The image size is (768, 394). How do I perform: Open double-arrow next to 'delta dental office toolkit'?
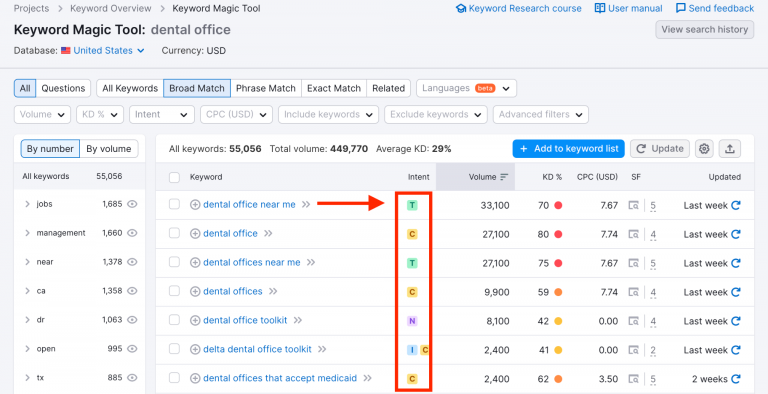[x=322, y=349]
